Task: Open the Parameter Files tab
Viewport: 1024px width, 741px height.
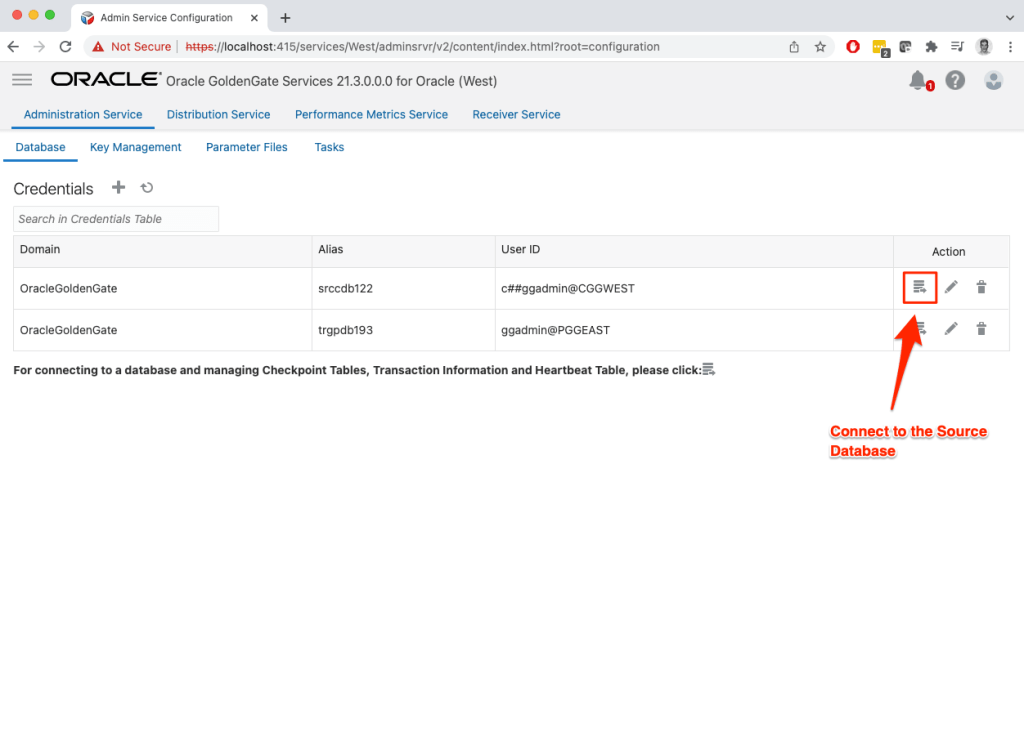Action: click(x=246, y=147)
